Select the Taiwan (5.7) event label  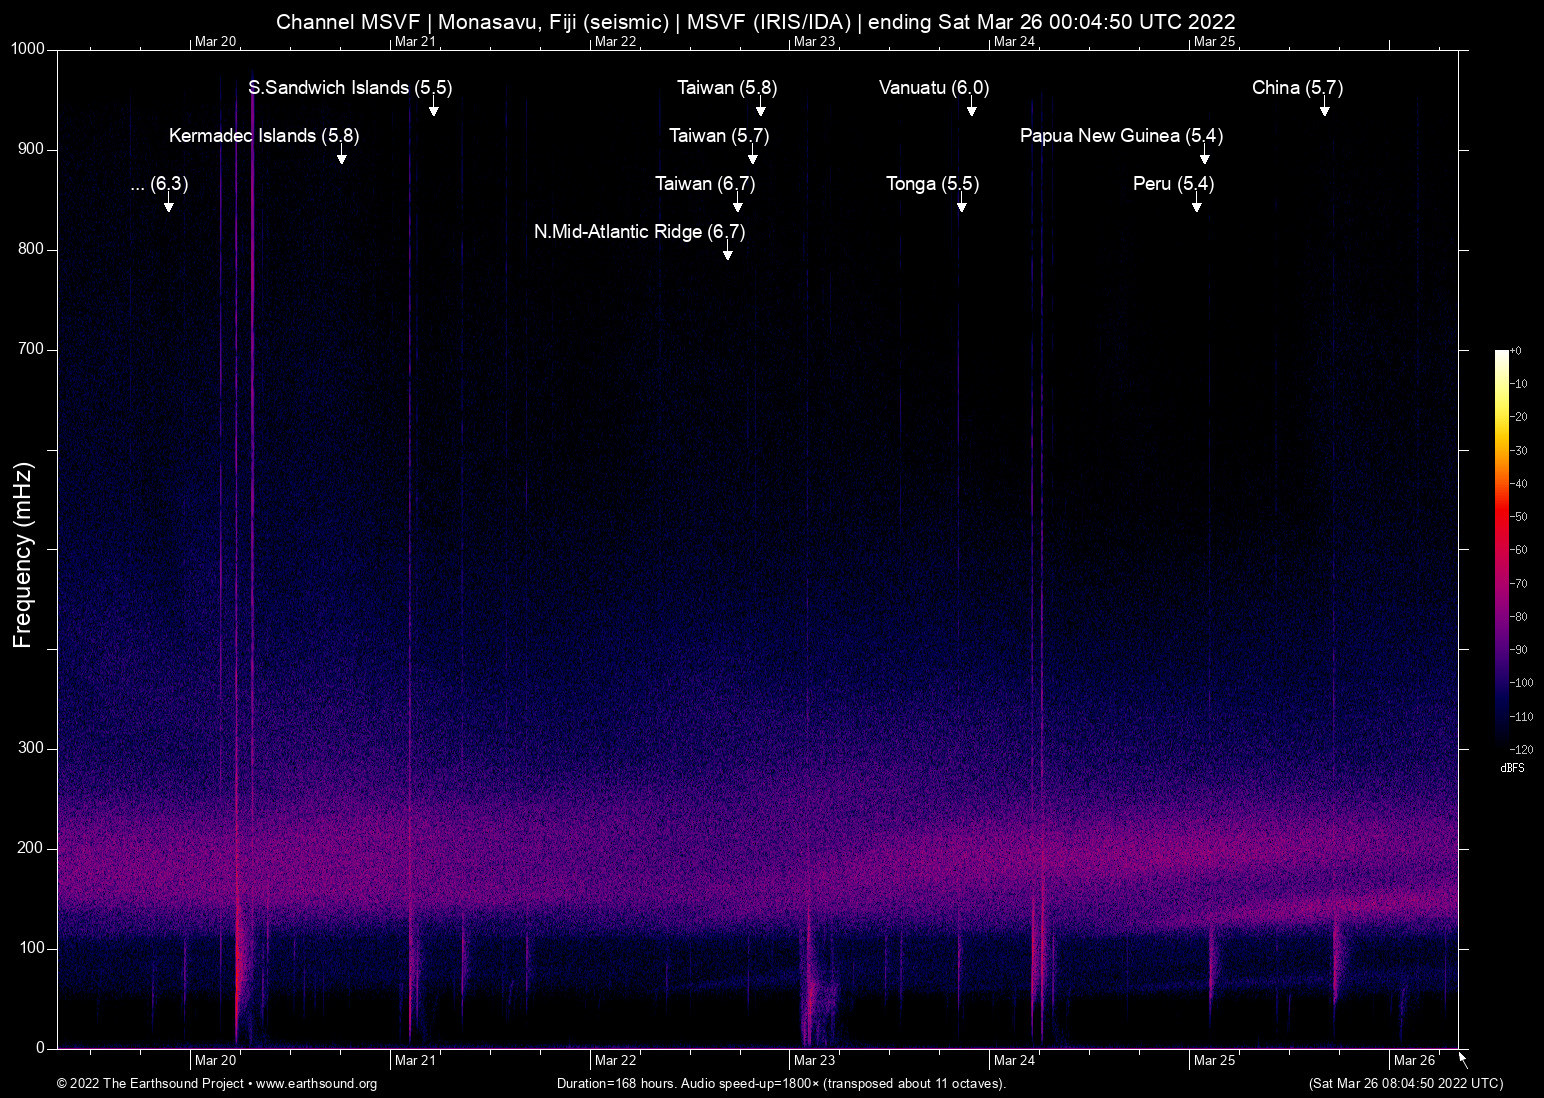point(718,136)
